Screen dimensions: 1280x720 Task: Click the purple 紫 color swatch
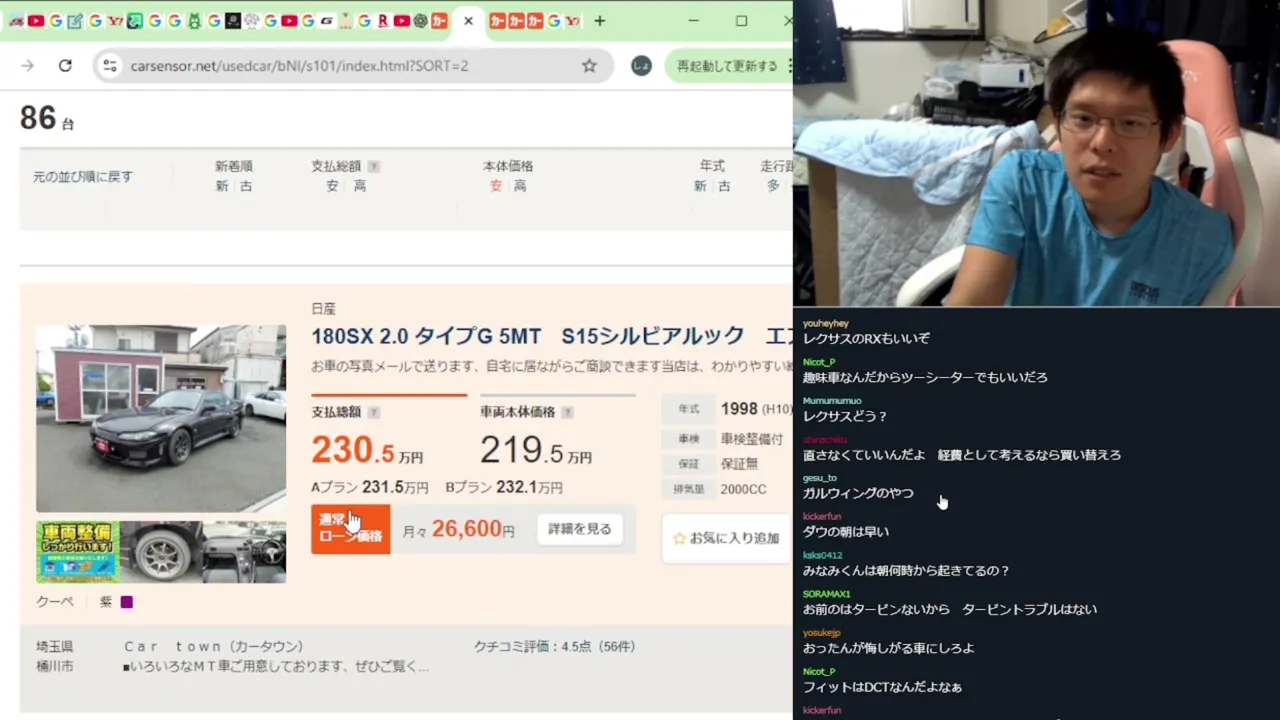pyautogui.click(x=126, y=602)
